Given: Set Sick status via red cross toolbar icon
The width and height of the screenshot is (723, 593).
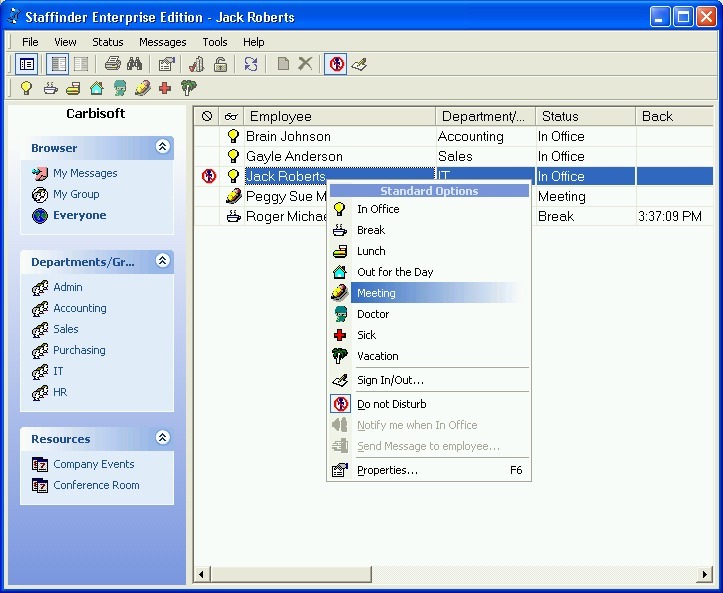Looking at the screenshot, I should tap(165, 88).
